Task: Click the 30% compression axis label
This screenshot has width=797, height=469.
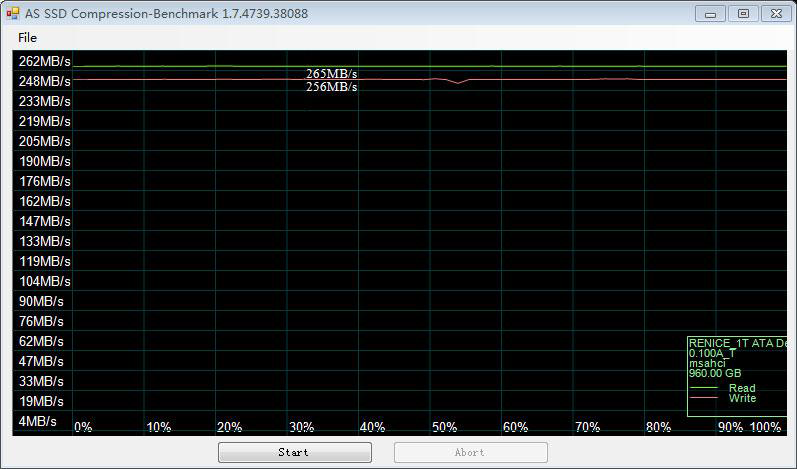Action: (301, 427)
